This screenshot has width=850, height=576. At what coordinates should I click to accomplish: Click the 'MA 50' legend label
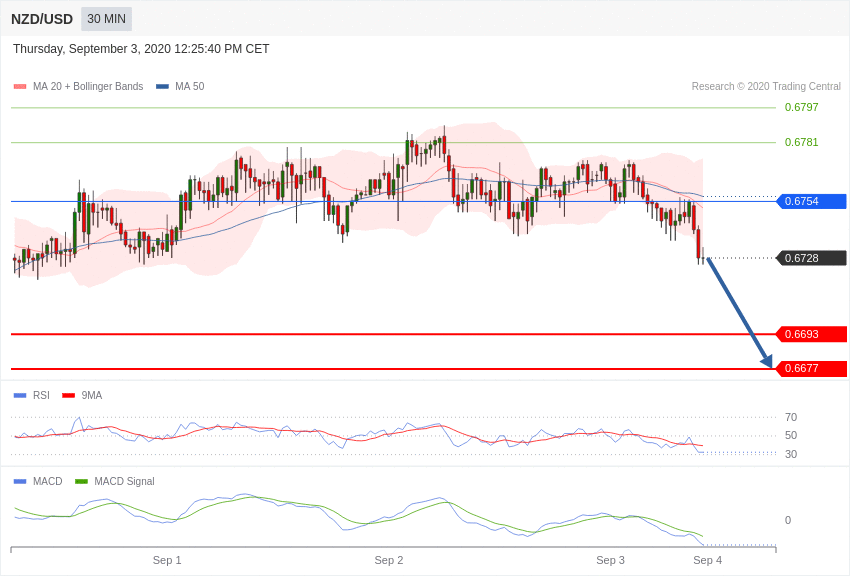[x=190, y=86]
